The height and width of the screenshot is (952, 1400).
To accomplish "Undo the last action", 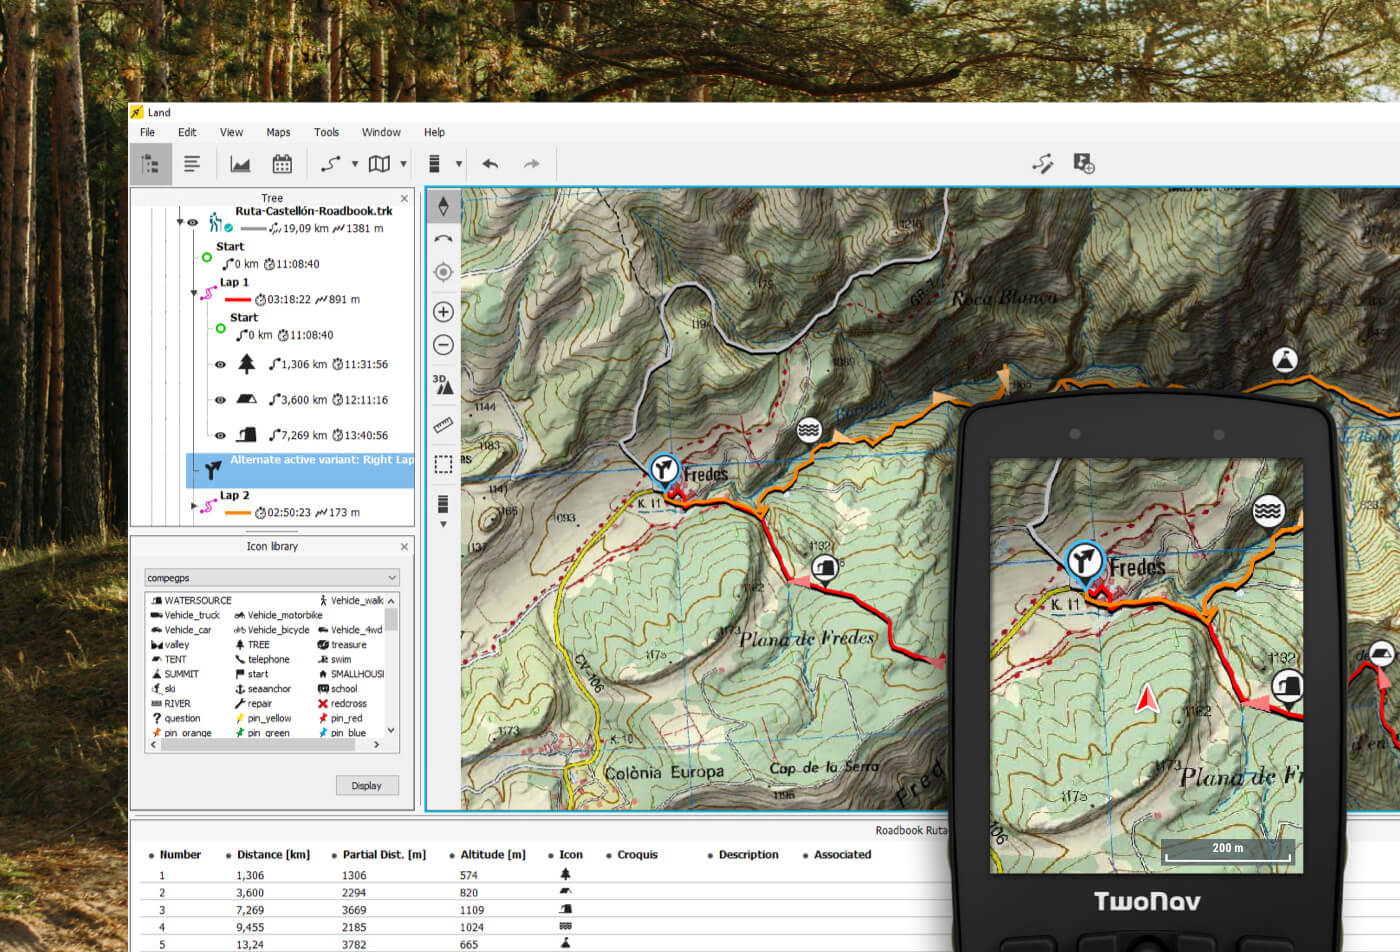I will 490,164.
